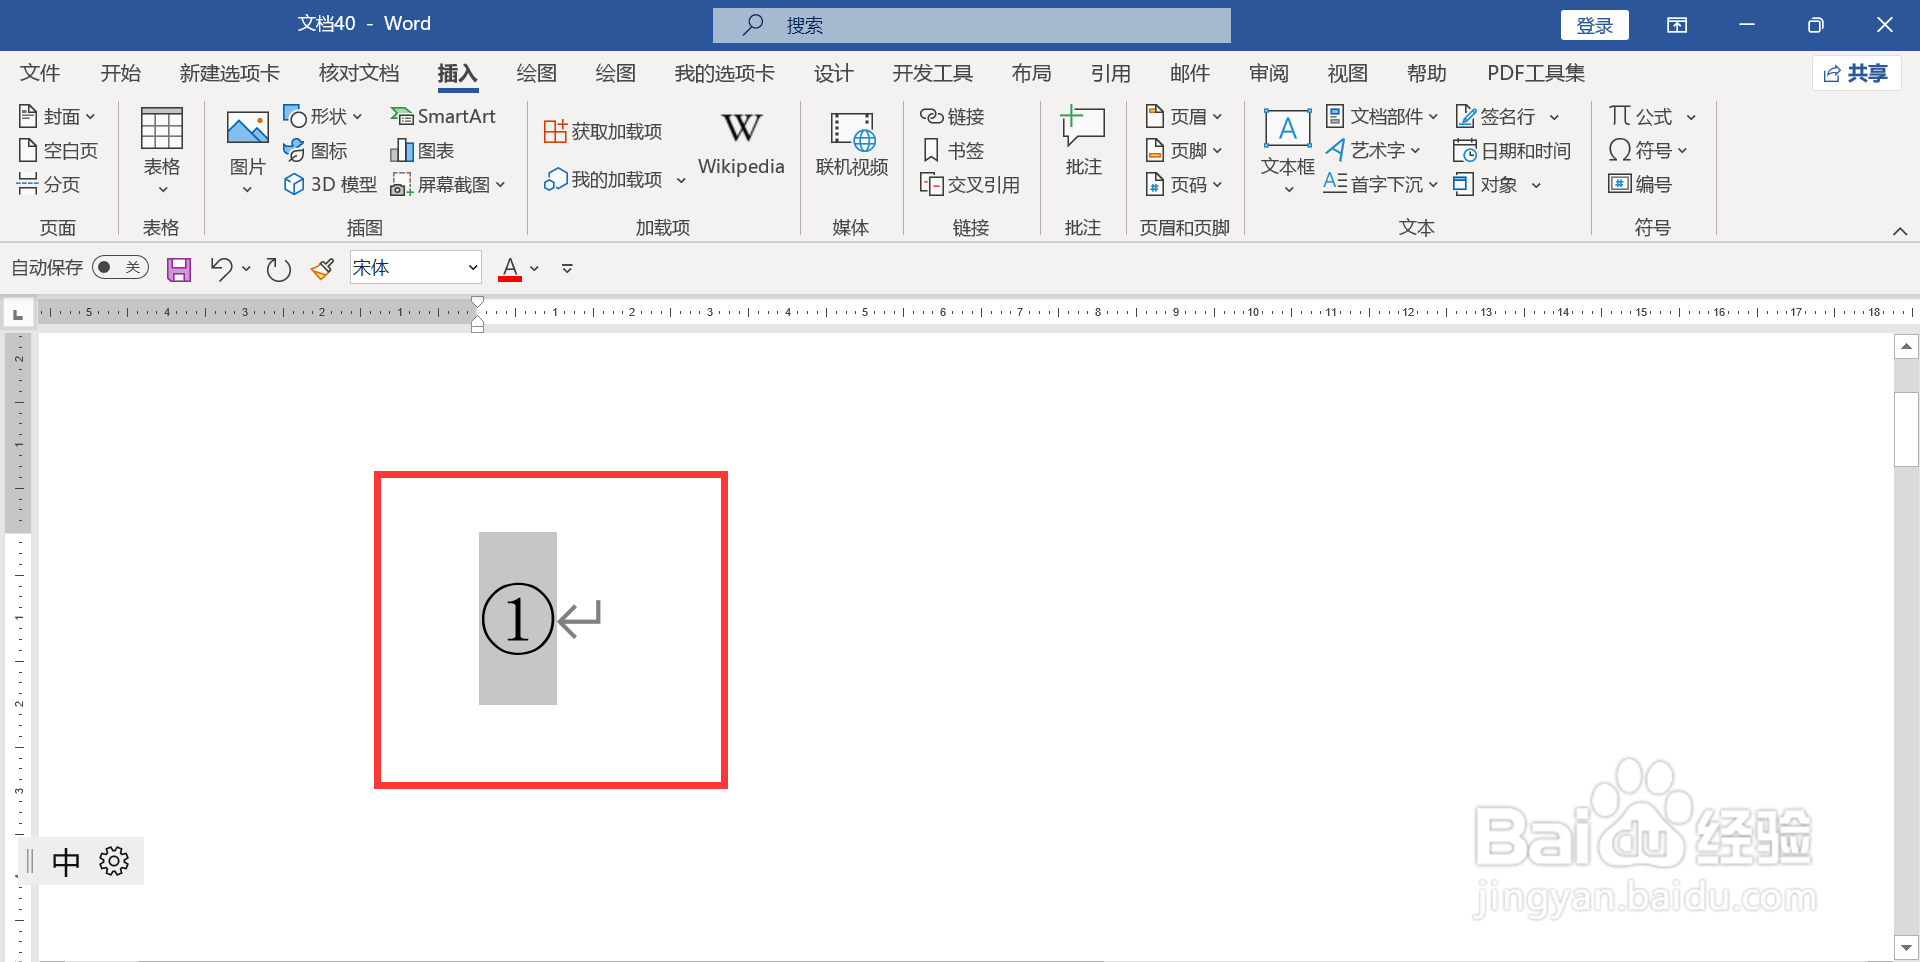
Task: Customize the Quick Access Toolbar dropdown
Action: [x=567, y=268]
